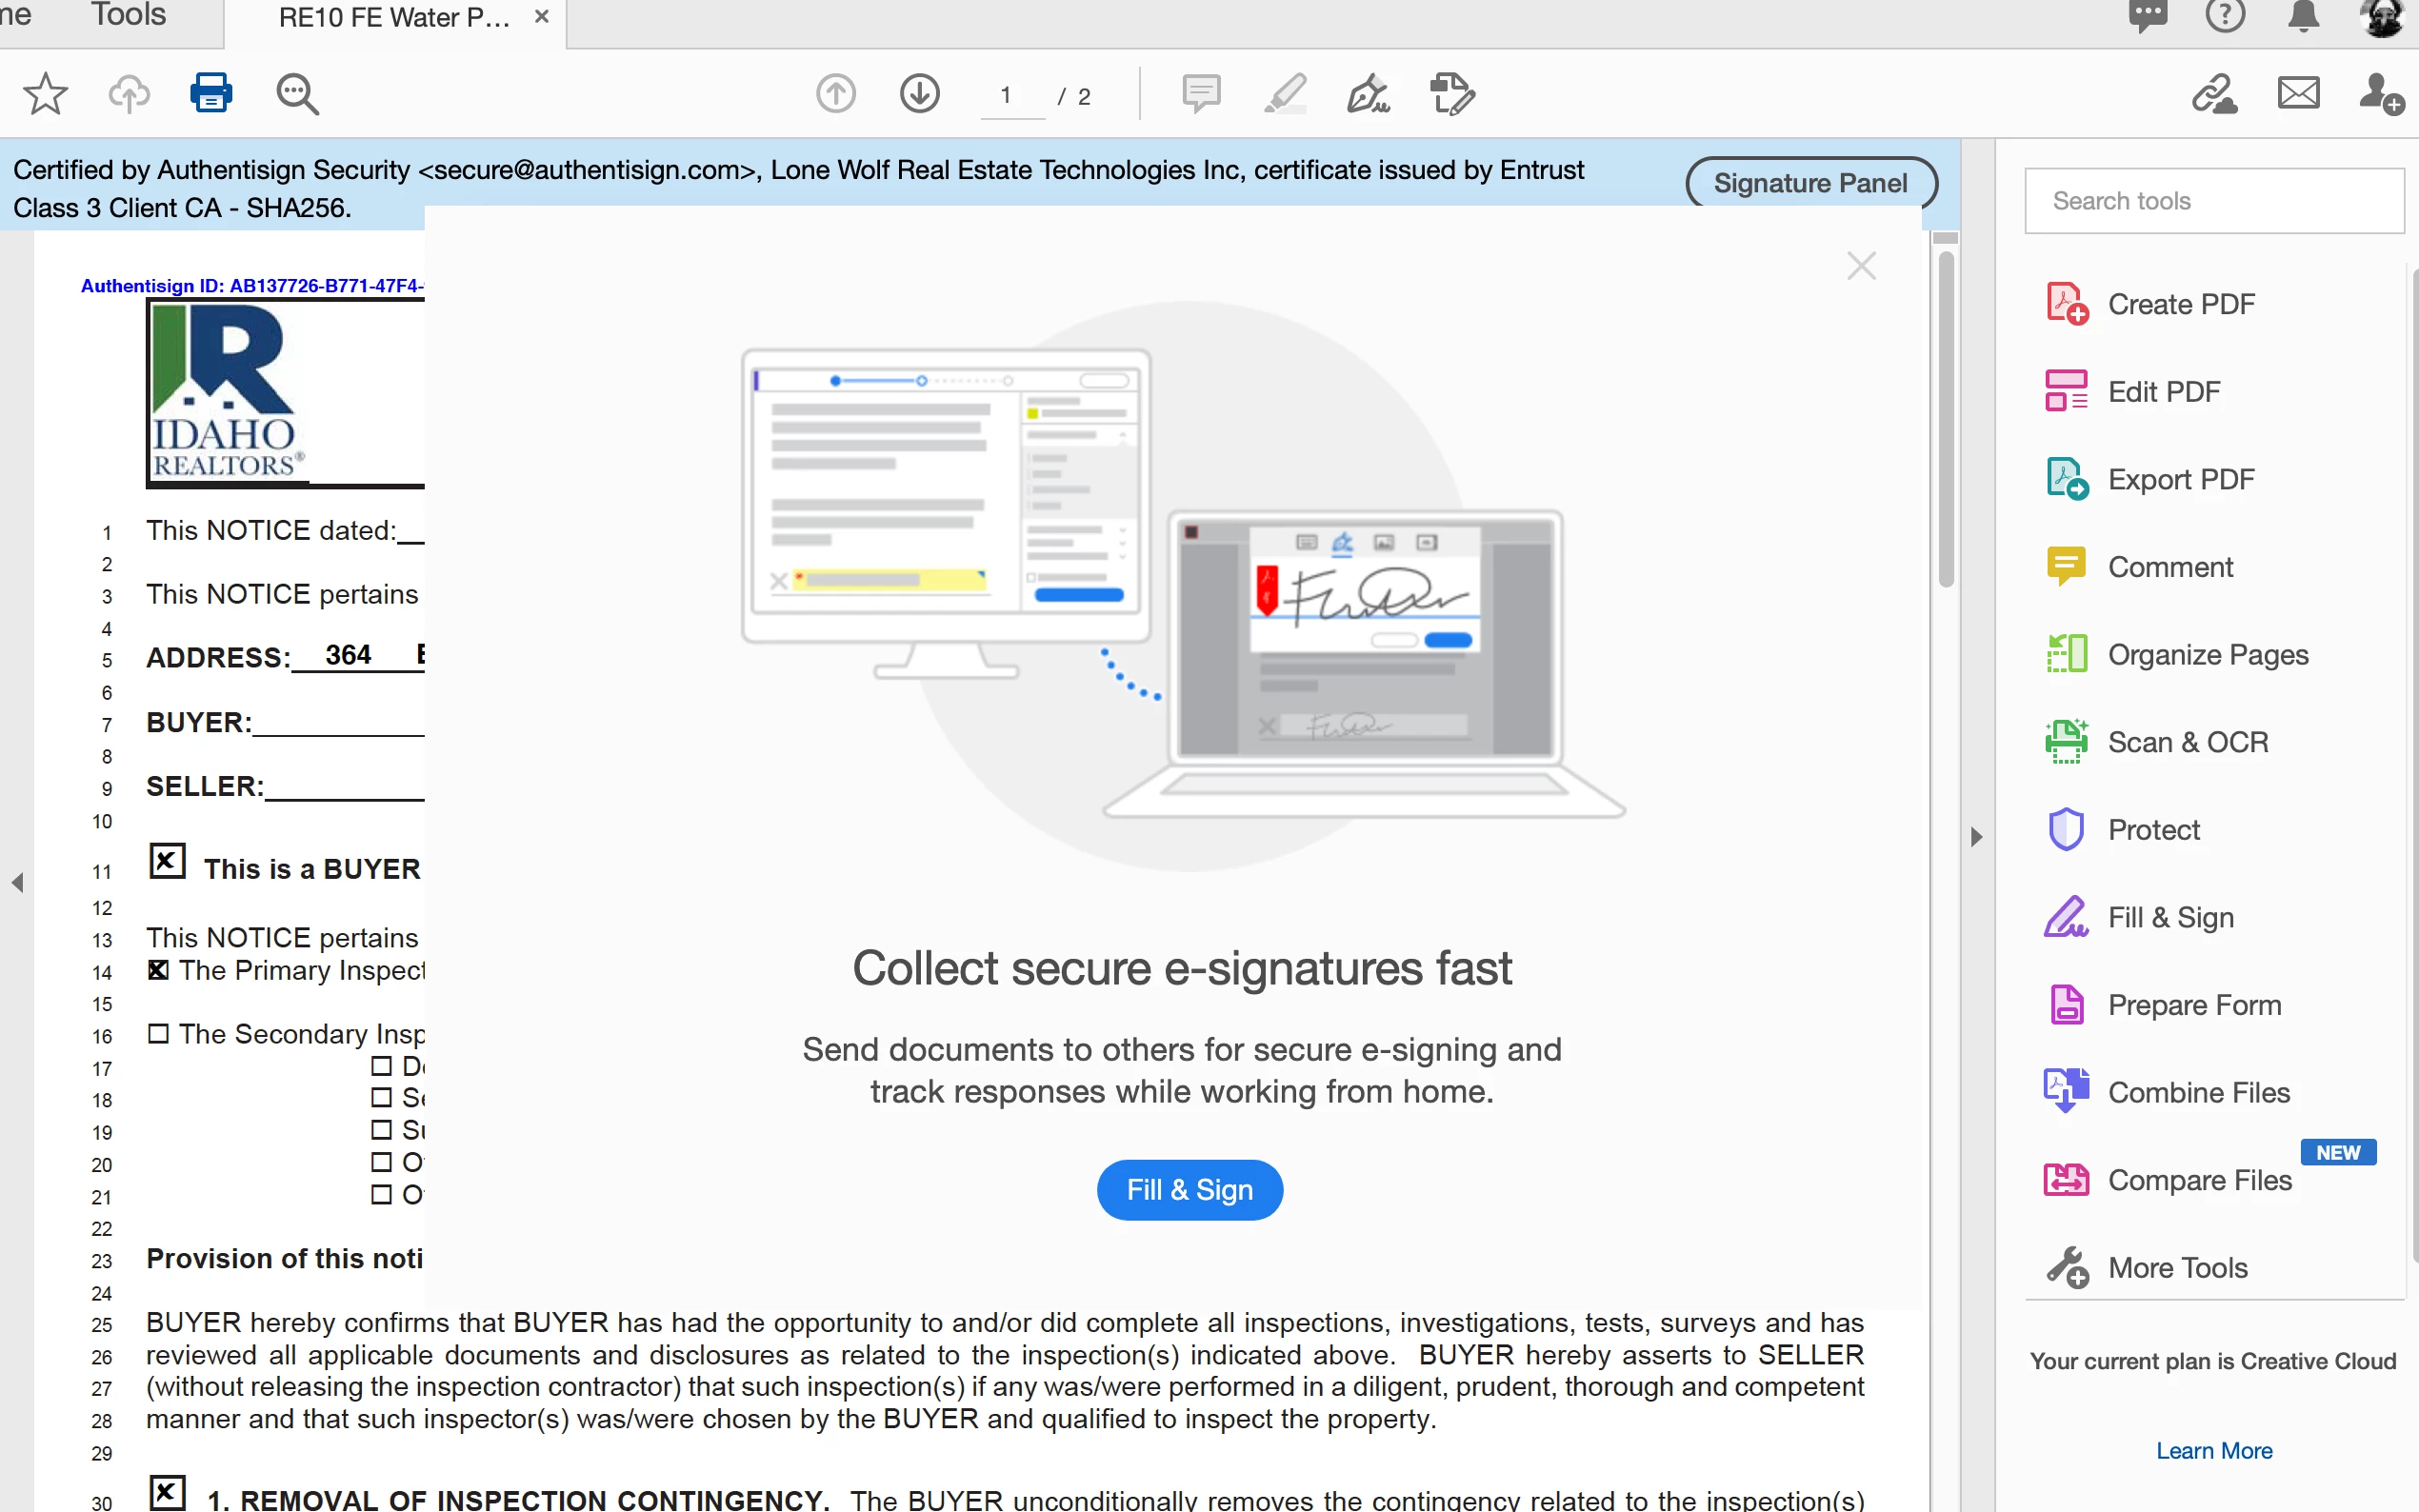Go to next page arrow
Viewport: 2419px width, 1512px height.
(919, 94)
